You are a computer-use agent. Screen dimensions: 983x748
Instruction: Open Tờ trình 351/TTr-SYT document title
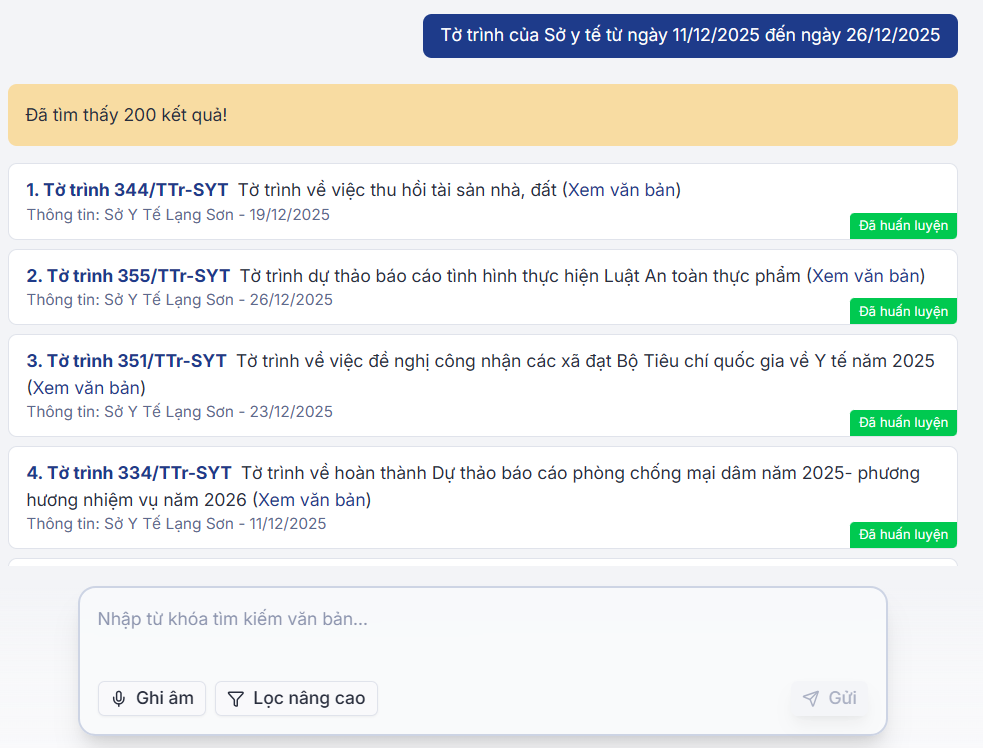click(127, 361)
